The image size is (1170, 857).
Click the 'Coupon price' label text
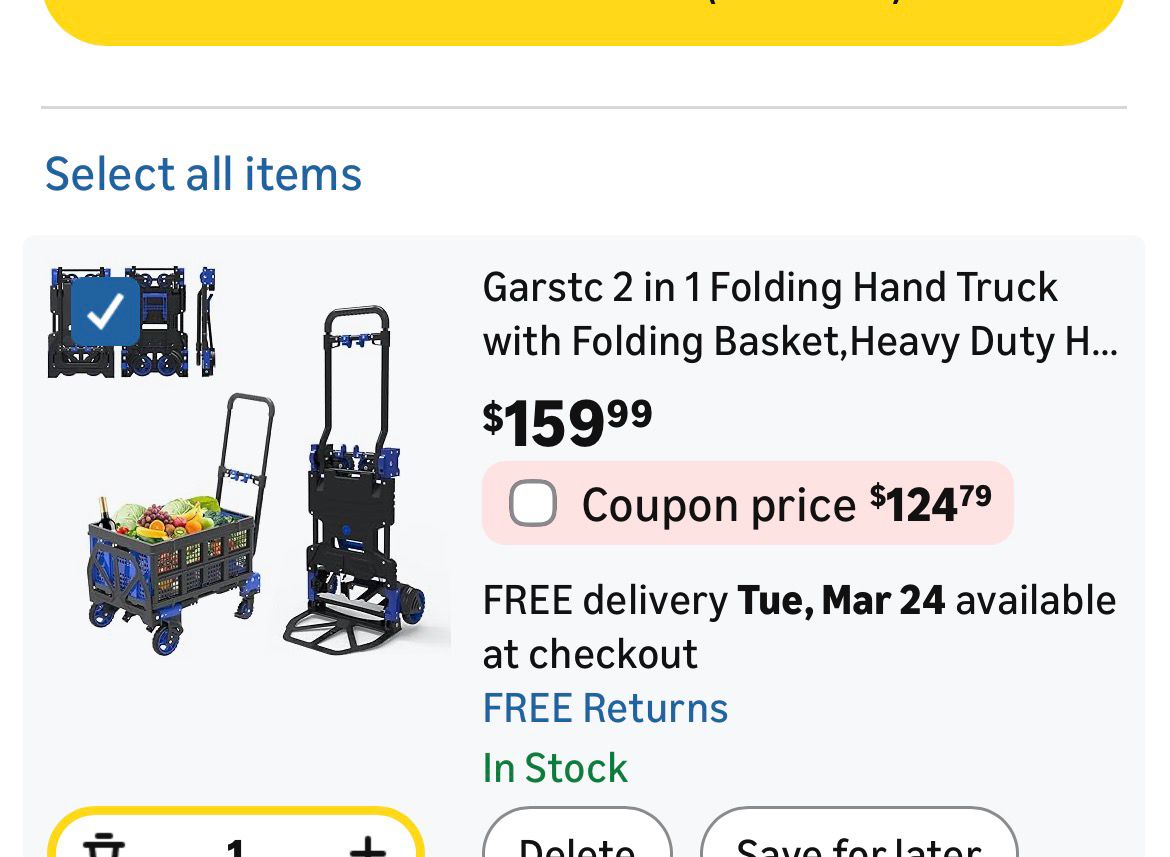point(718,505)
